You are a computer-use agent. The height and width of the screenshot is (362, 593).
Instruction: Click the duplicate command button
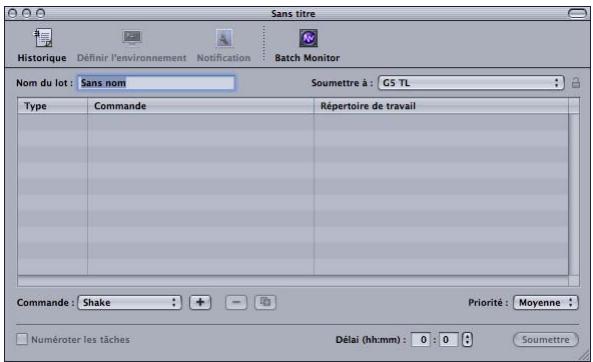coord(265,302)
